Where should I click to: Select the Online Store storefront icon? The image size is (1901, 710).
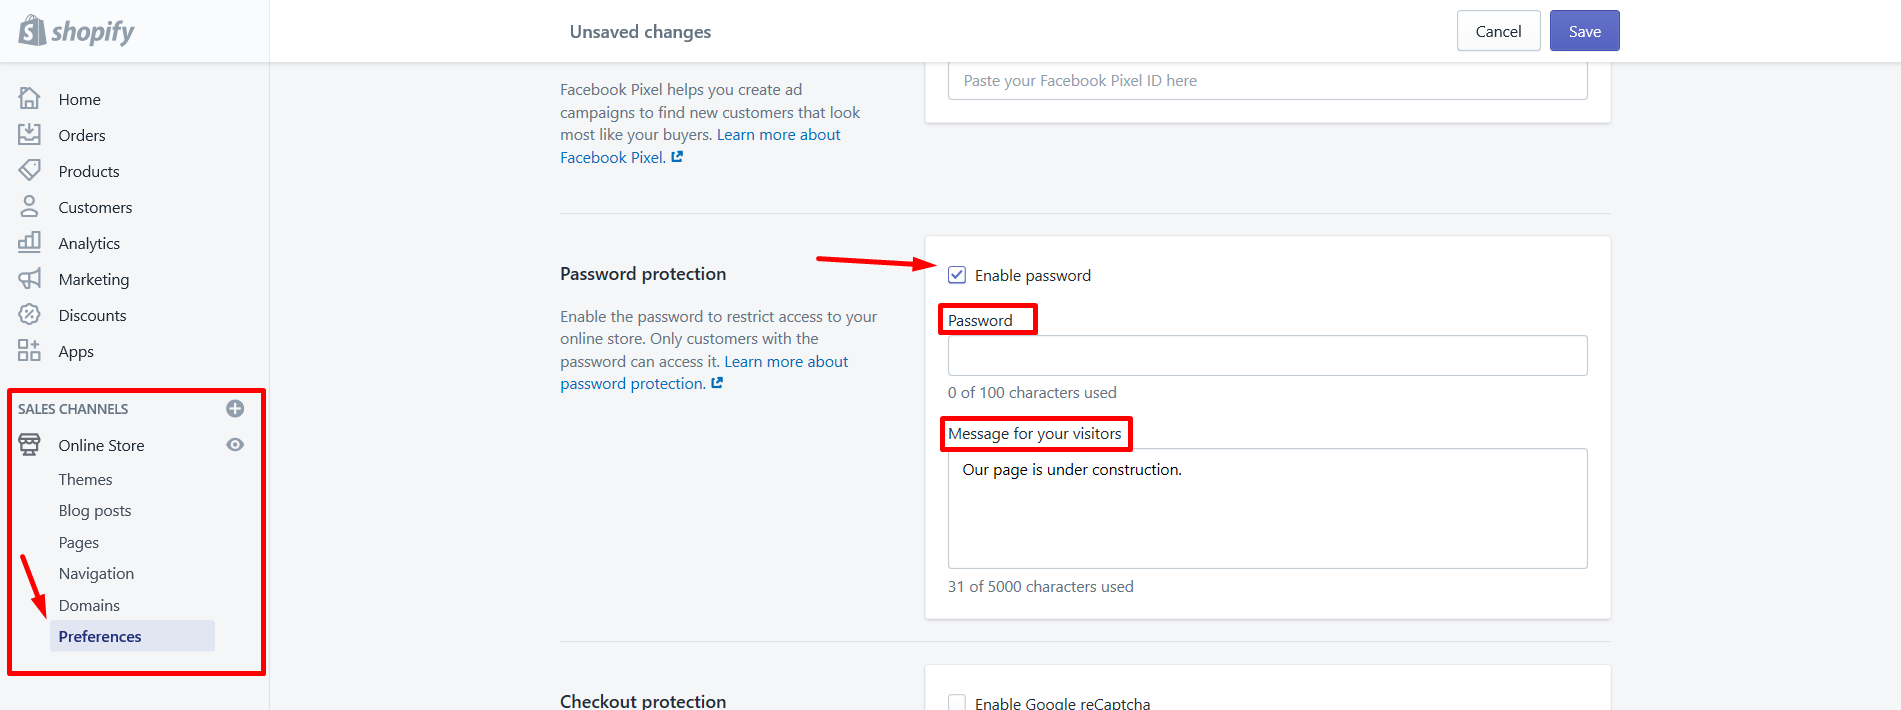(30, 444)
